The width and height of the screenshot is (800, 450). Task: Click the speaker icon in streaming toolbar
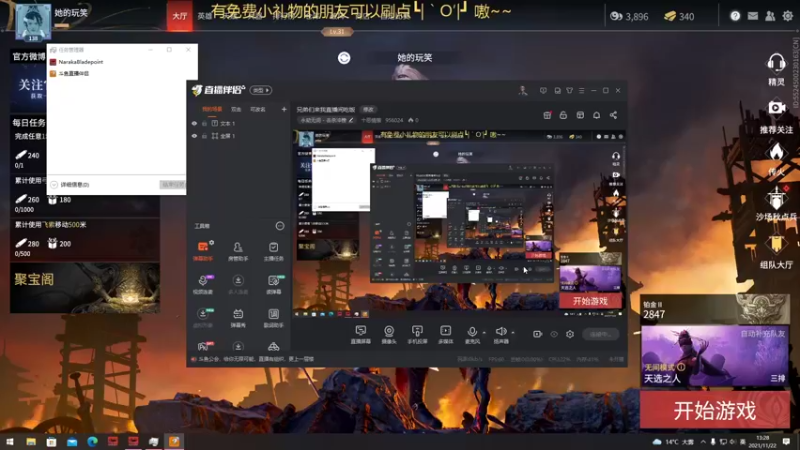click(x=501, y=332)
